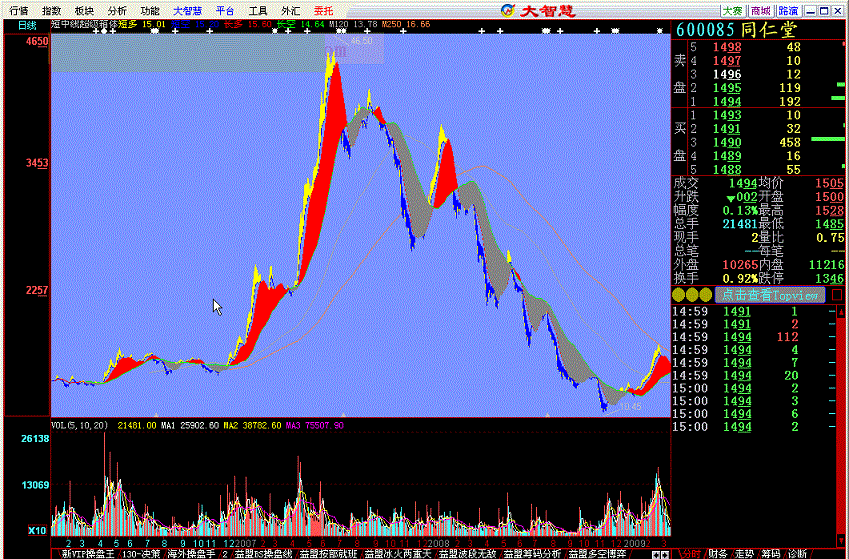Click the 外盘 value 10265
849x559 pixels.
(x=740, y=265)
